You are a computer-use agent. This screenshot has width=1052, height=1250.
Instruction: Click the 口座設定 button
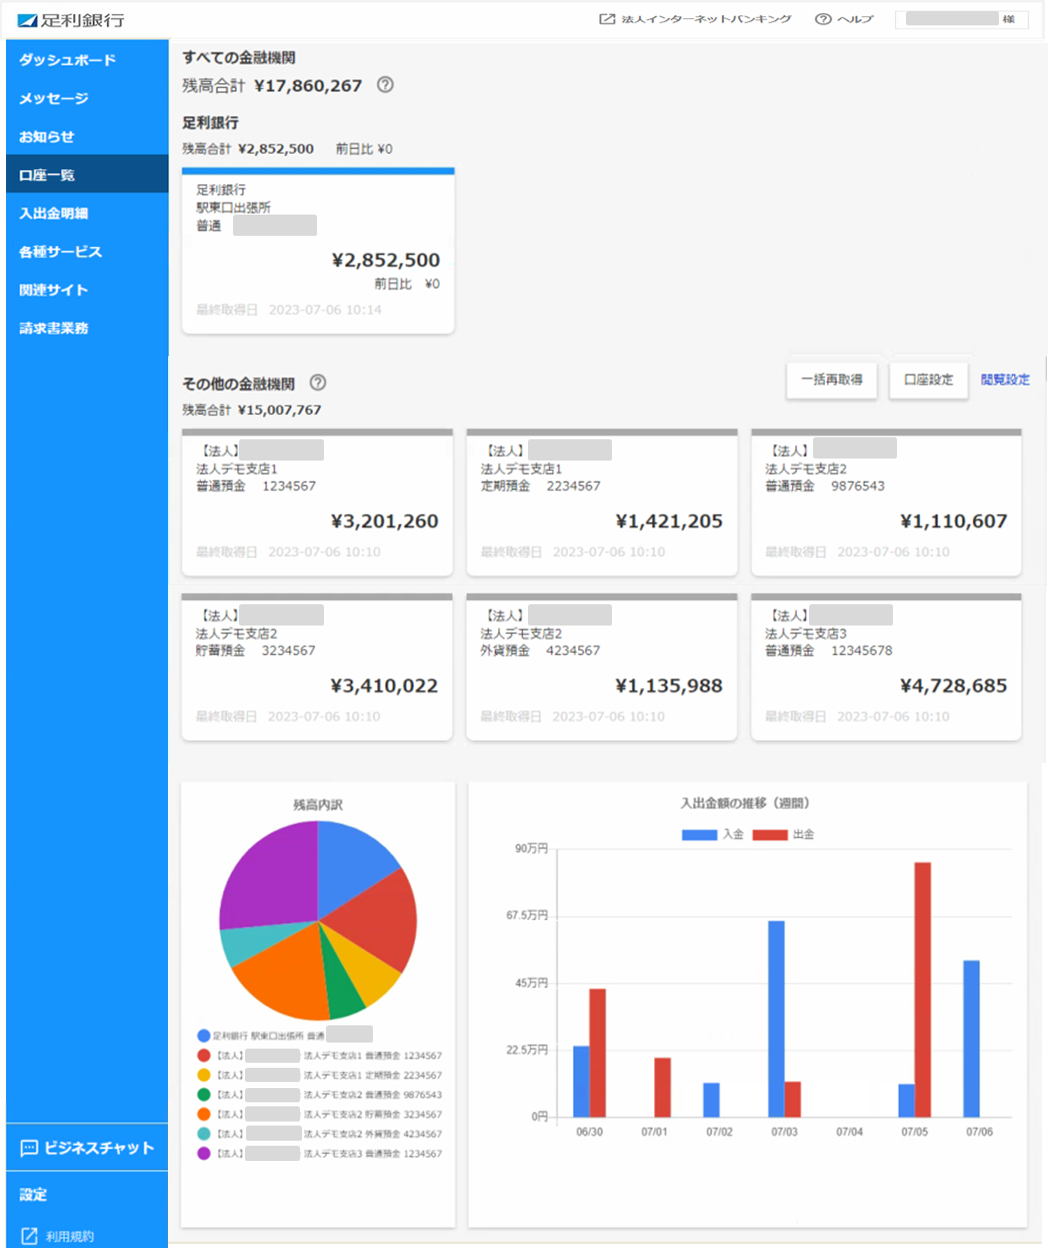pyautogui.click(x=929, y=380)
